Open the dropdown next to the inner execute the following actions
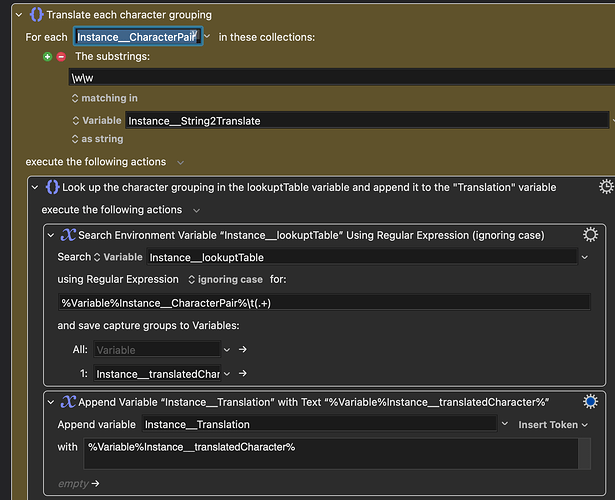The image size is (615, 500). pos(197,211)
